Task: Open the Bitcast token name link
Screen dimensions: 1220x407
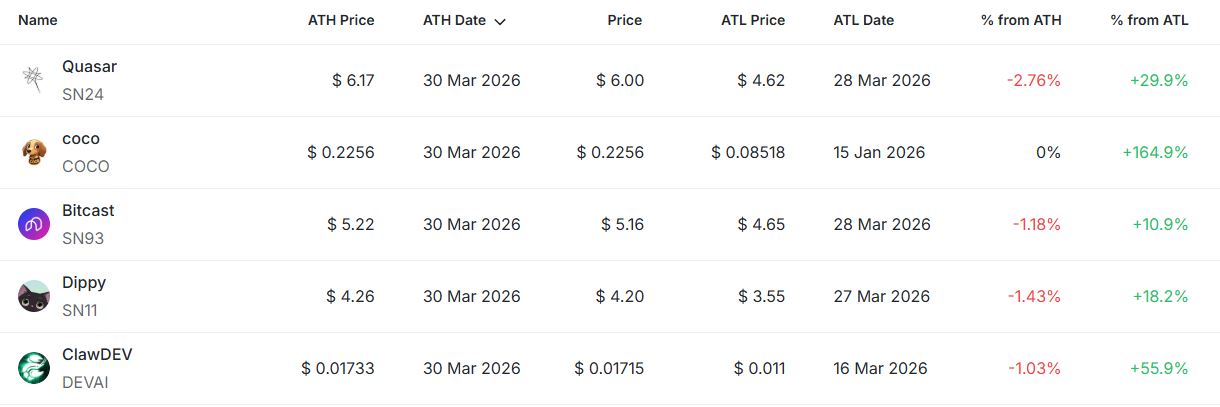Action: (88, 210)
